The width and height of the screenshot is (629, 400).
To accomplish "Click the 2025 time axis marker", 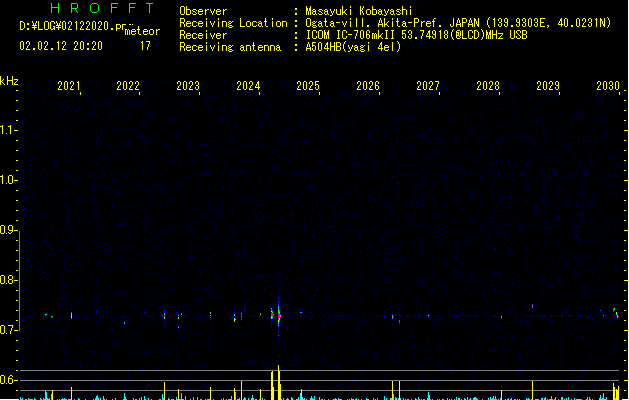I will point(308,85).
